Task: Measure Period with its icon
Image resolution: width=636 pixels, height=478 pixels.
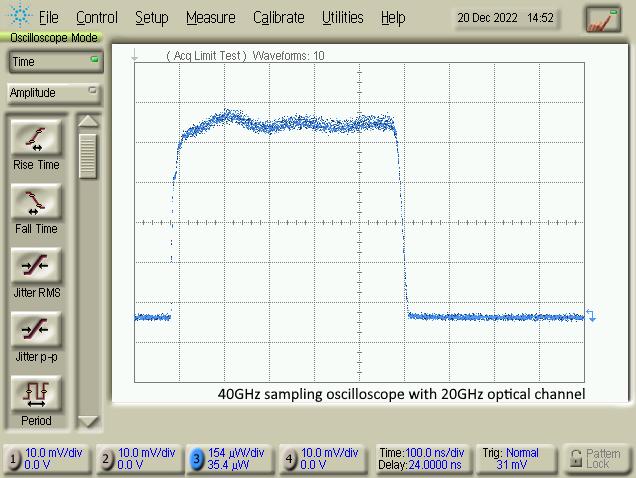Action: 36,394
